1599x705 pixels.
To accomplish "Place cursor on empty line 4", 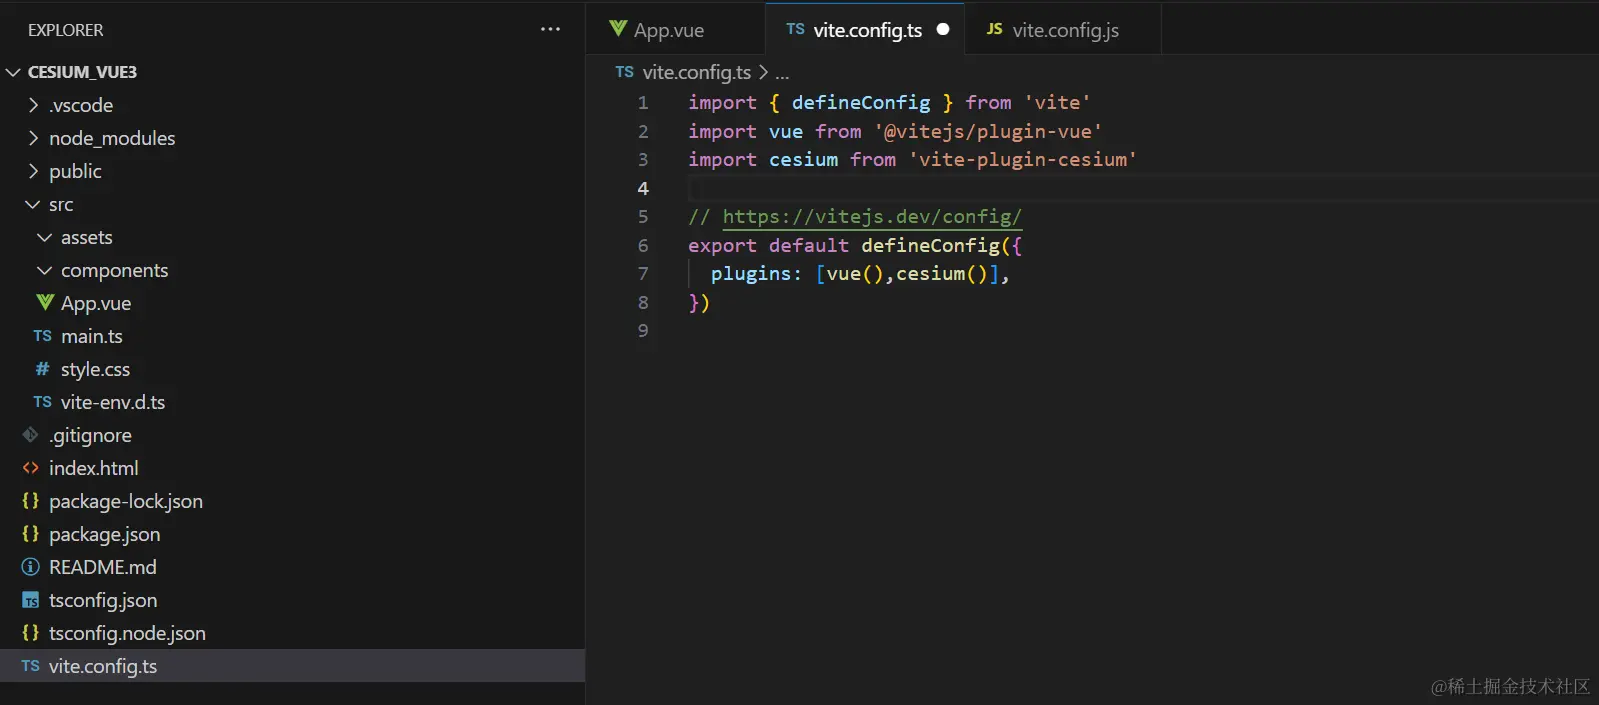I will [x=1143, y=188].
